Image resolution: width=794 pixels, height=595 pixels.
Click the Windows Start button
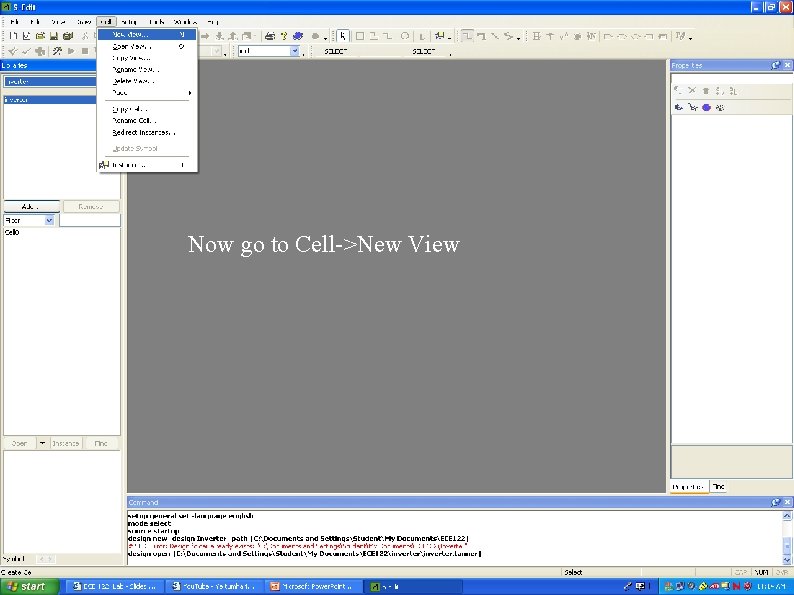point(30,586)
